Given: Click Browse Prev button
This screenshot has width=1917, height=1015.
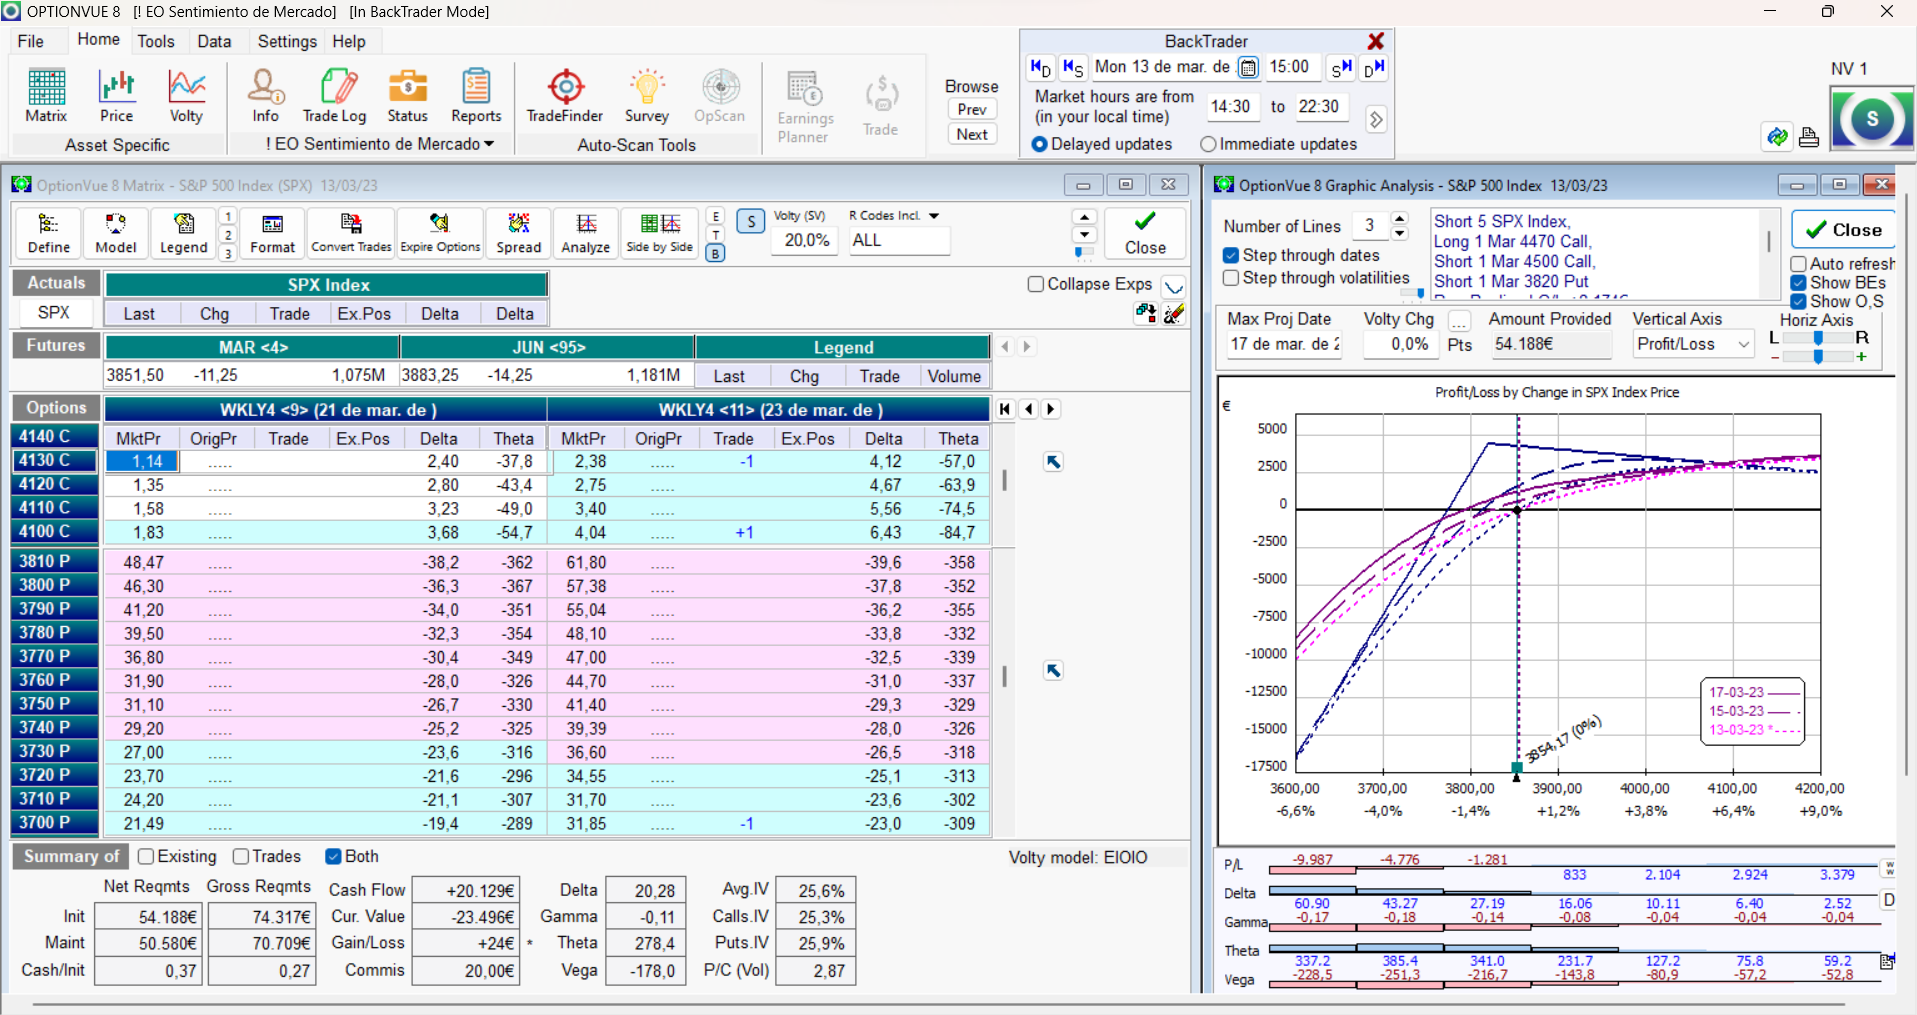Looking at the screenshot, I should [x=972, y=110].
